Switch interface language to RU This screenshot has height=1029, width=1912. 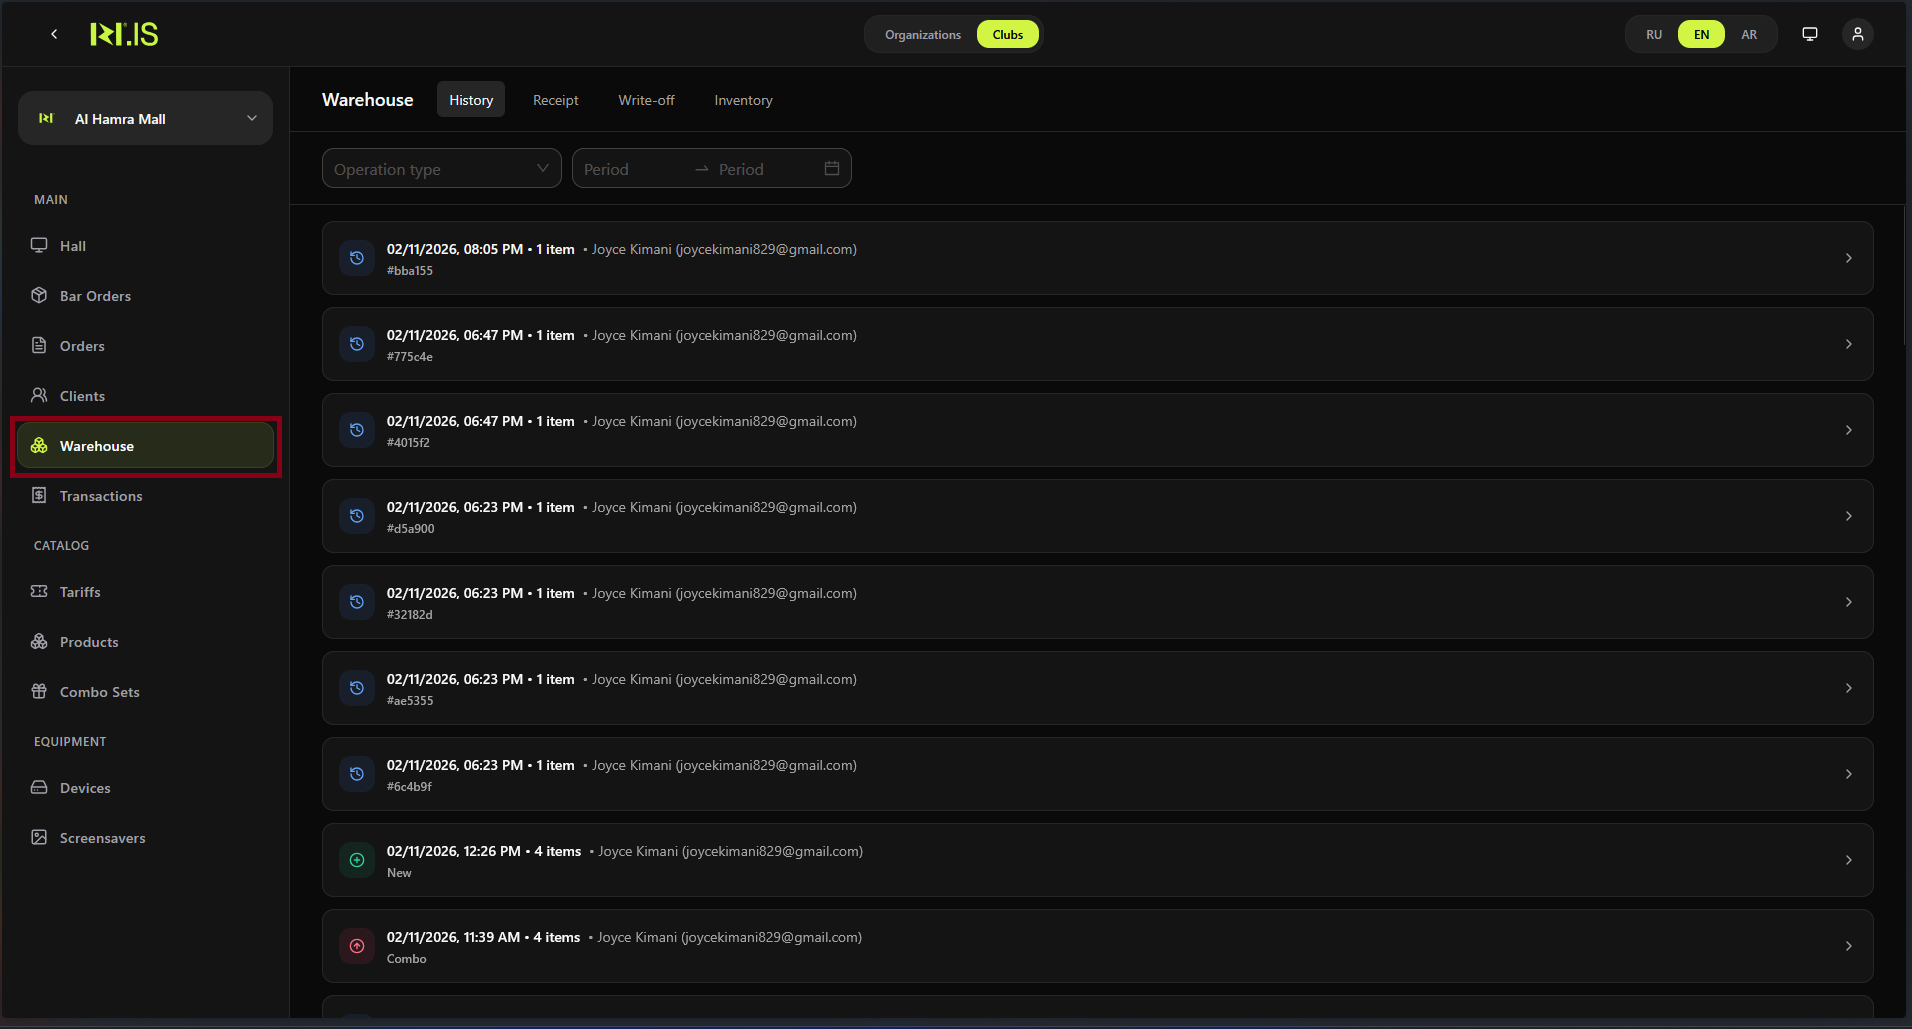click(x=1652, y=33)
